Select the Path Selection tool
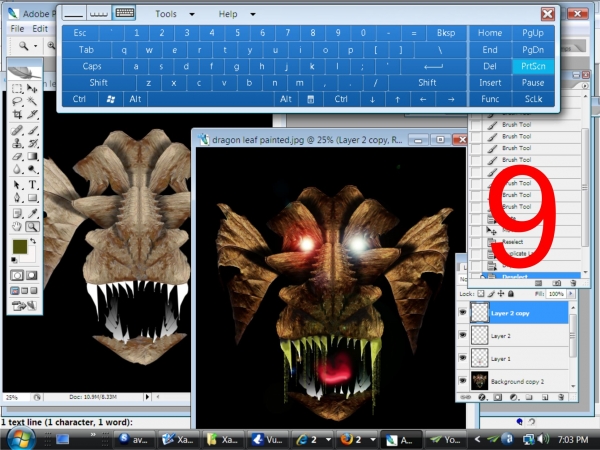The width and height of the screenshot is (600, 450). tap(17, 185)
